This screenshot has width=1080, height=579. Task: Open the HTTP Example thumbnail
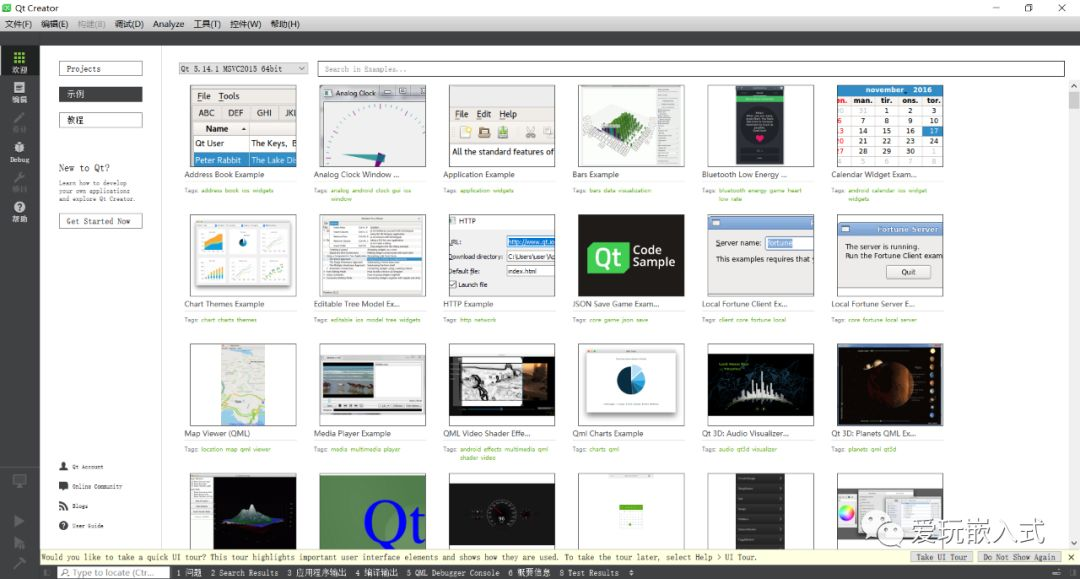[502, 255]
